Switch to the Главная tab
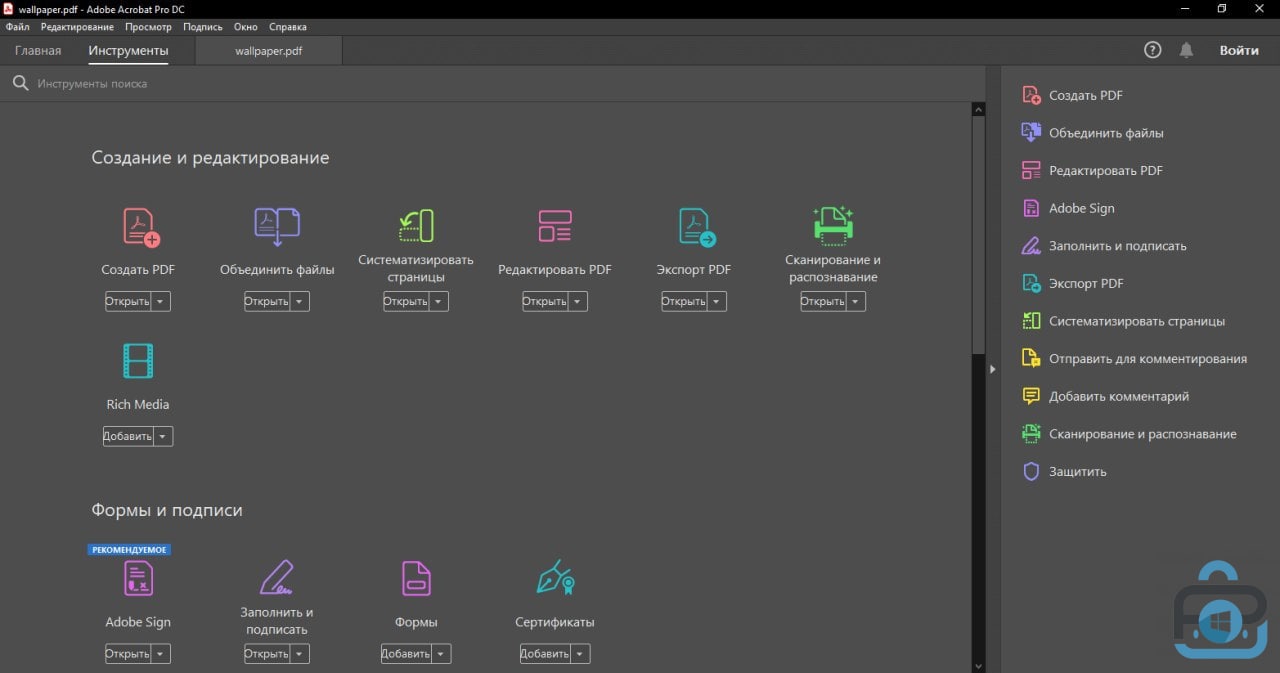This screenshot has width=1280, height=673. click(38, 51)
